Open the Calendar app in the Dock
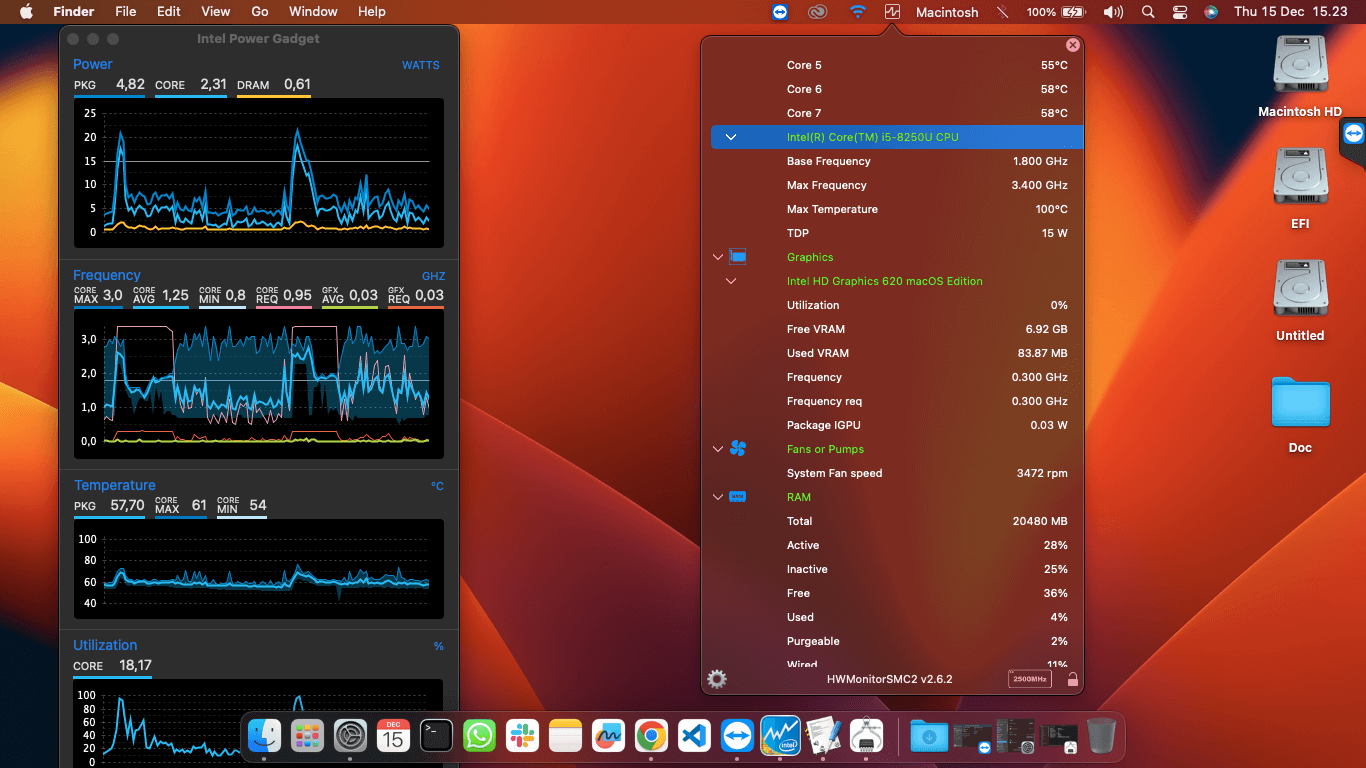Screen dimensions: 1366x768 click(394, 737)
